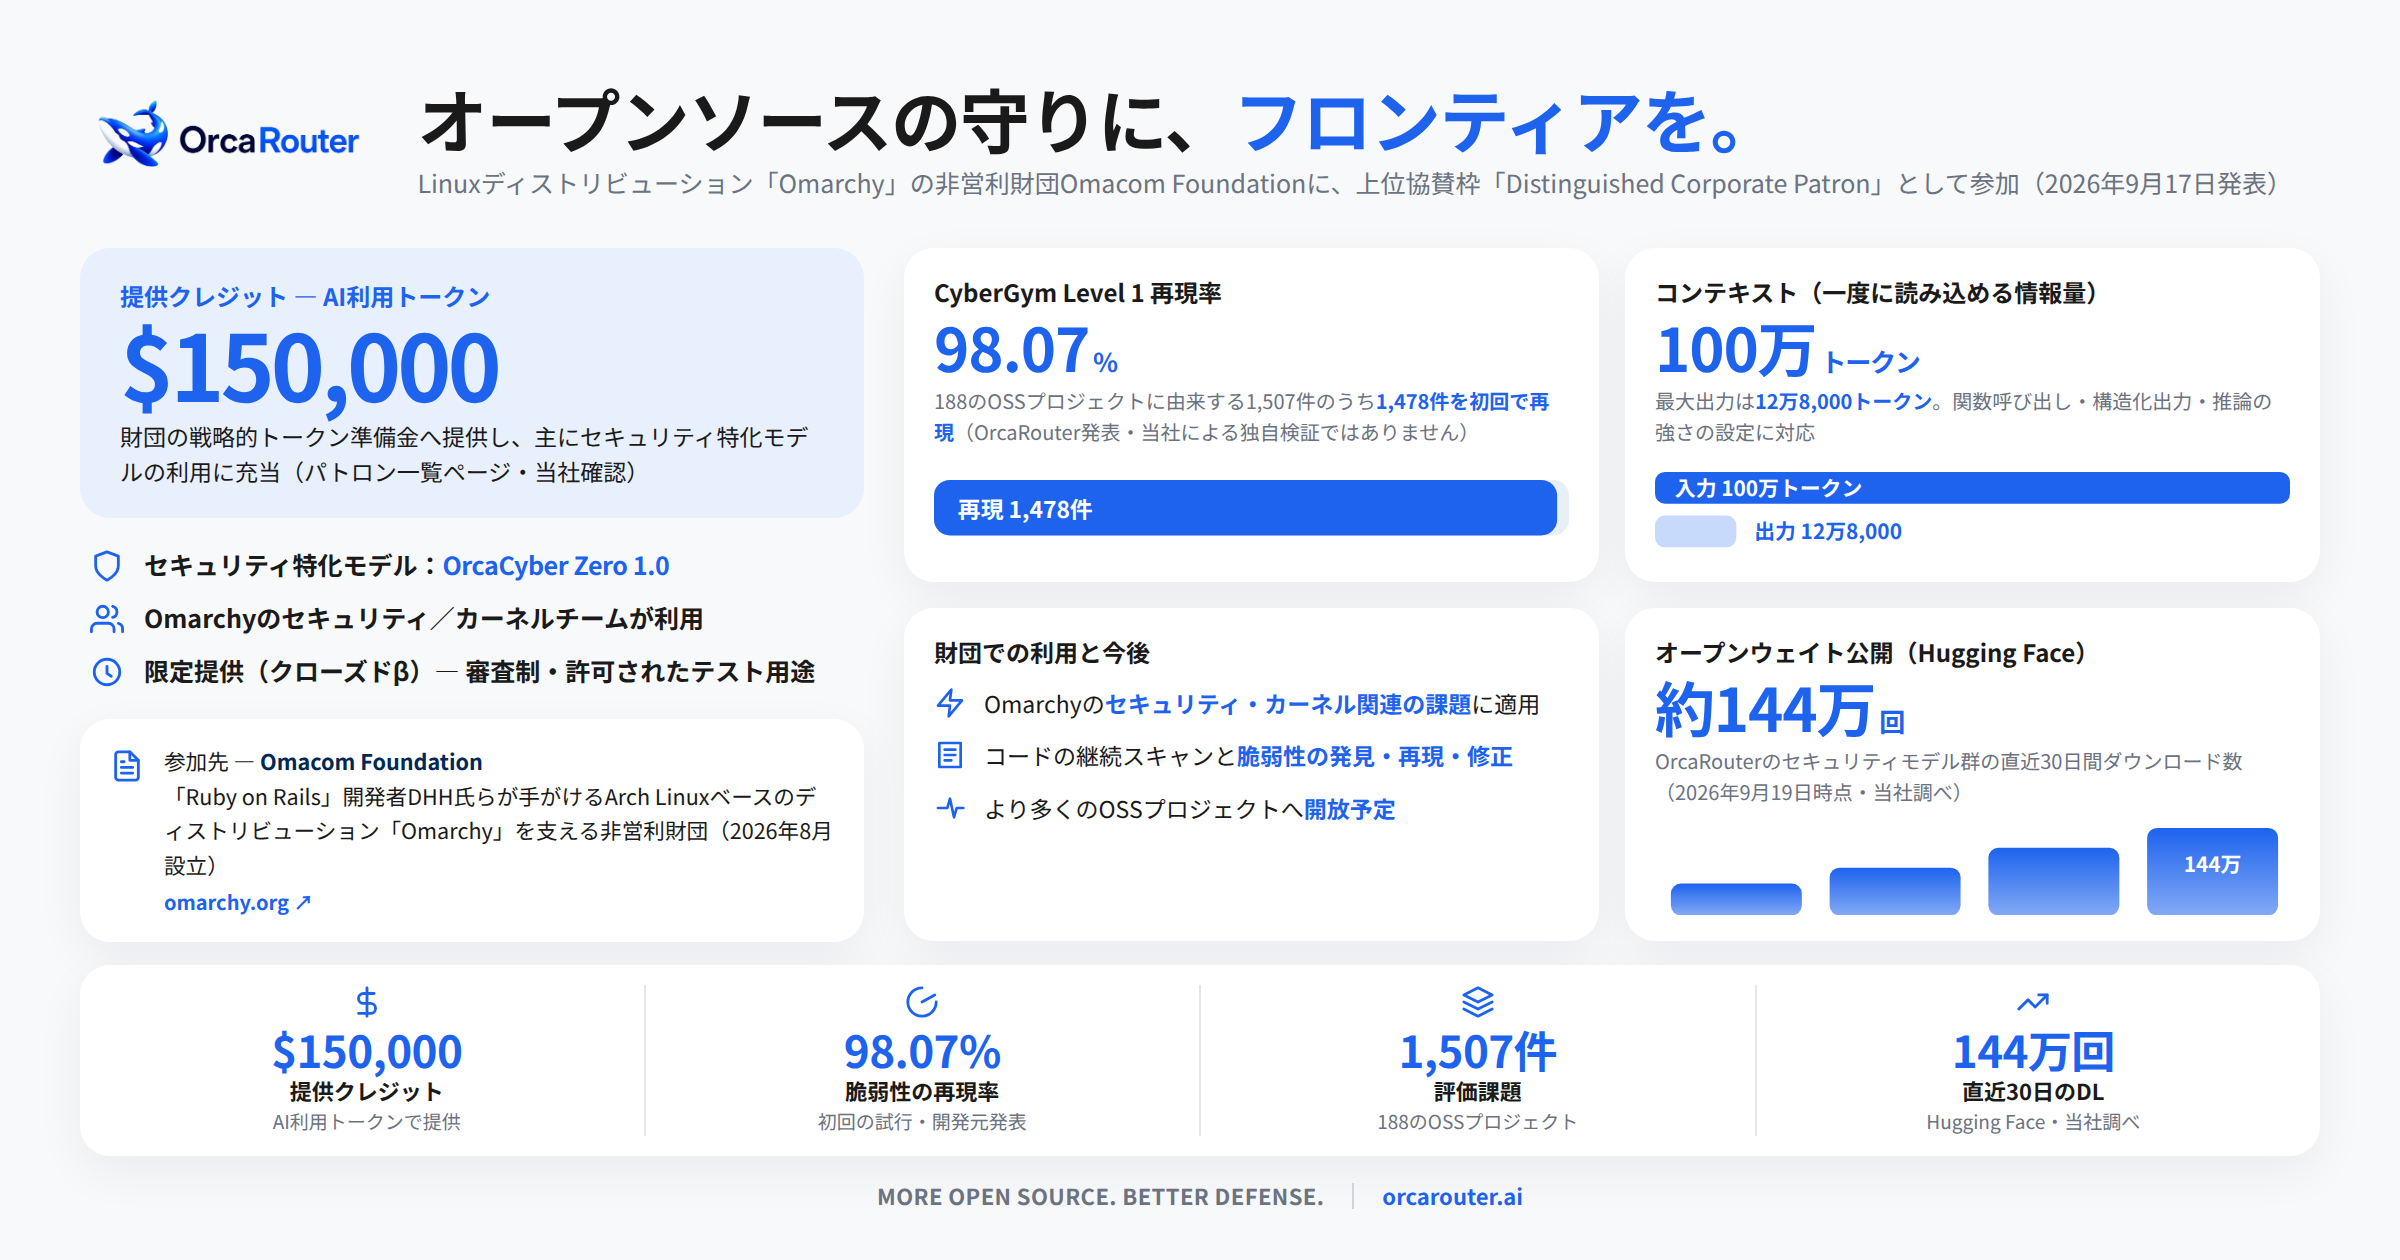The image size is (2400, 1260).
Task: Click the layers icon above 1,507件
Action: tap(1477, 1002)
